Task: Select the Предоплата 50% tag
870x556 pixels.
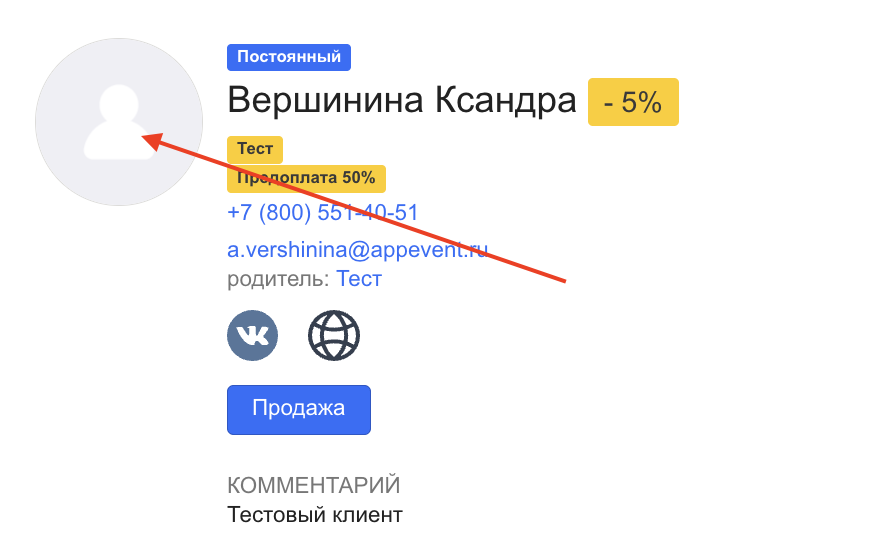Action: [306, 179]
